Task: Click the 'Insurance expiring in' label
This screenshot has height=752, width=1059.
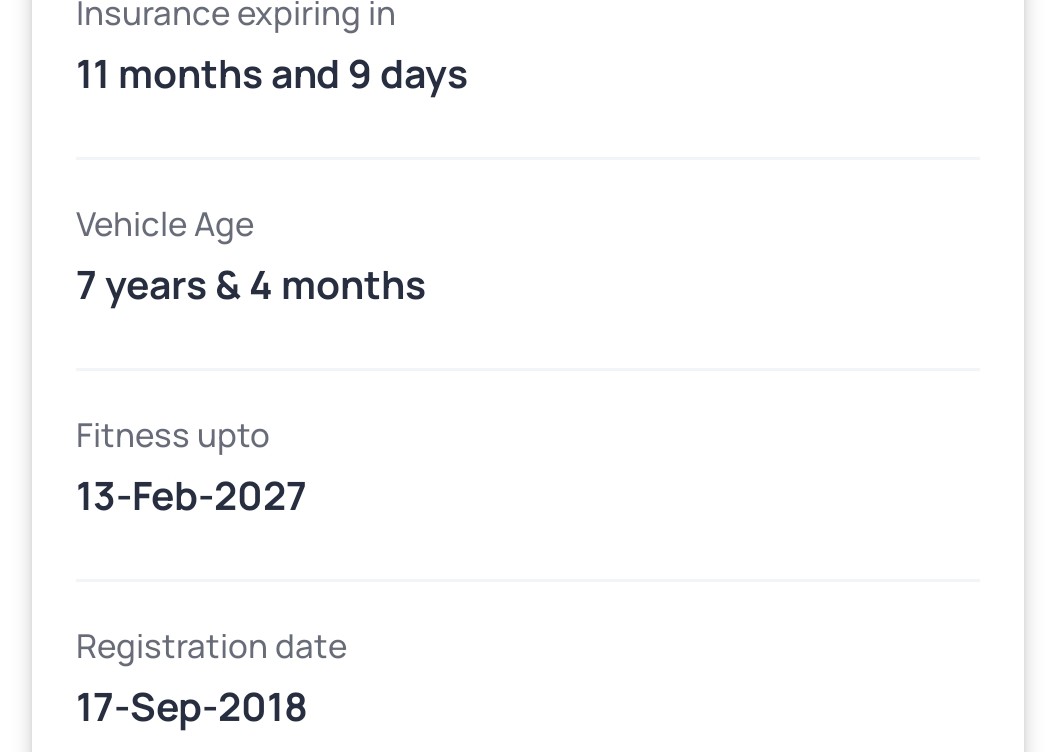Action: pos(235,15)
